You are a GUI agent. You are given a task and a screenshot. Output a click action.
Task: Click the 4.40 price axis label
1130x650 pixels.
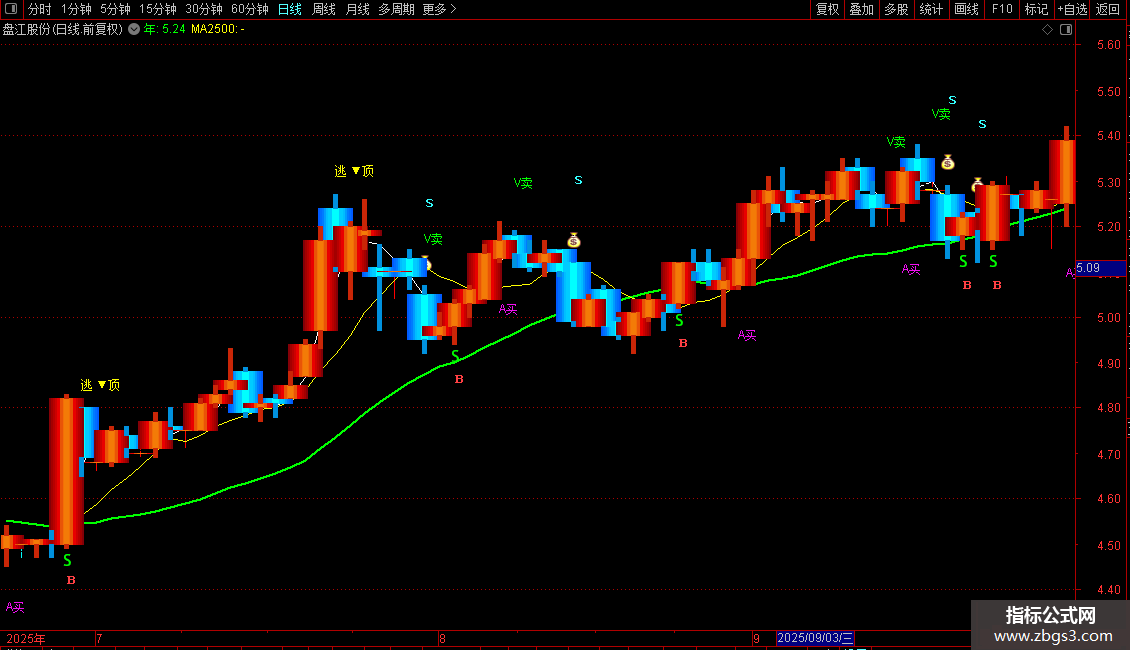pyautogui.click(x=1108, y=589)
